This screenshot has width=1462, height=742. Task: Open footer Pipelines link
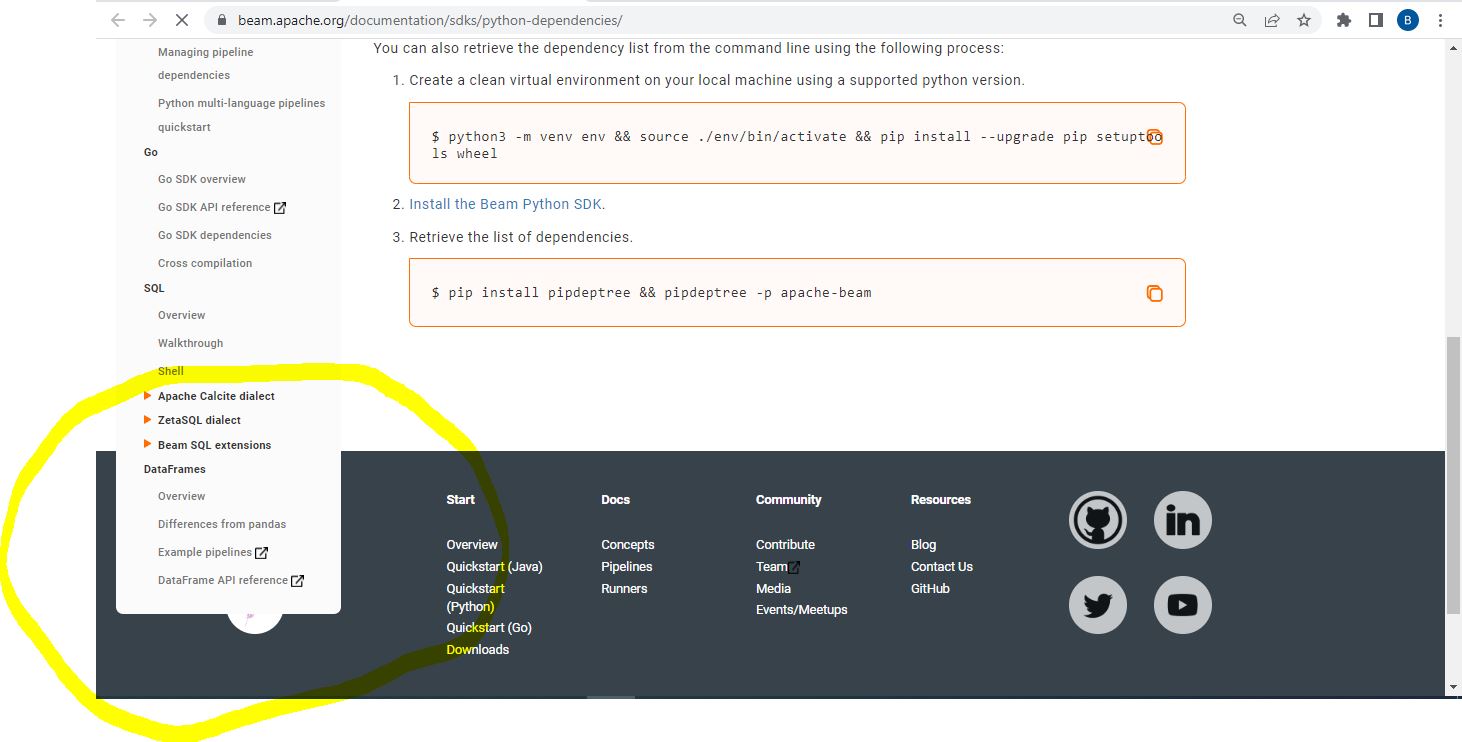coord(627,567)
